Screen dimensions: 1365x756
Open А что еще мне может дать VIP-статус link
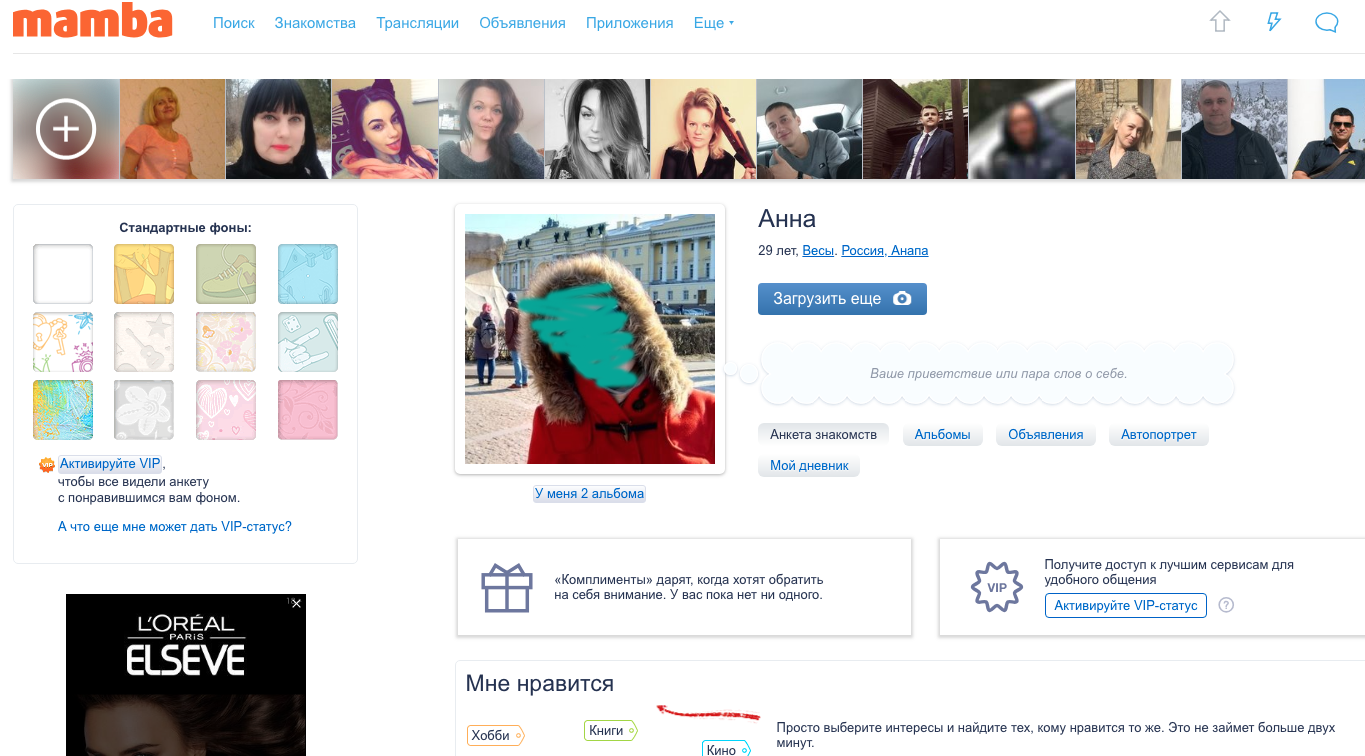pyautogui.click(x=175, y=526)
